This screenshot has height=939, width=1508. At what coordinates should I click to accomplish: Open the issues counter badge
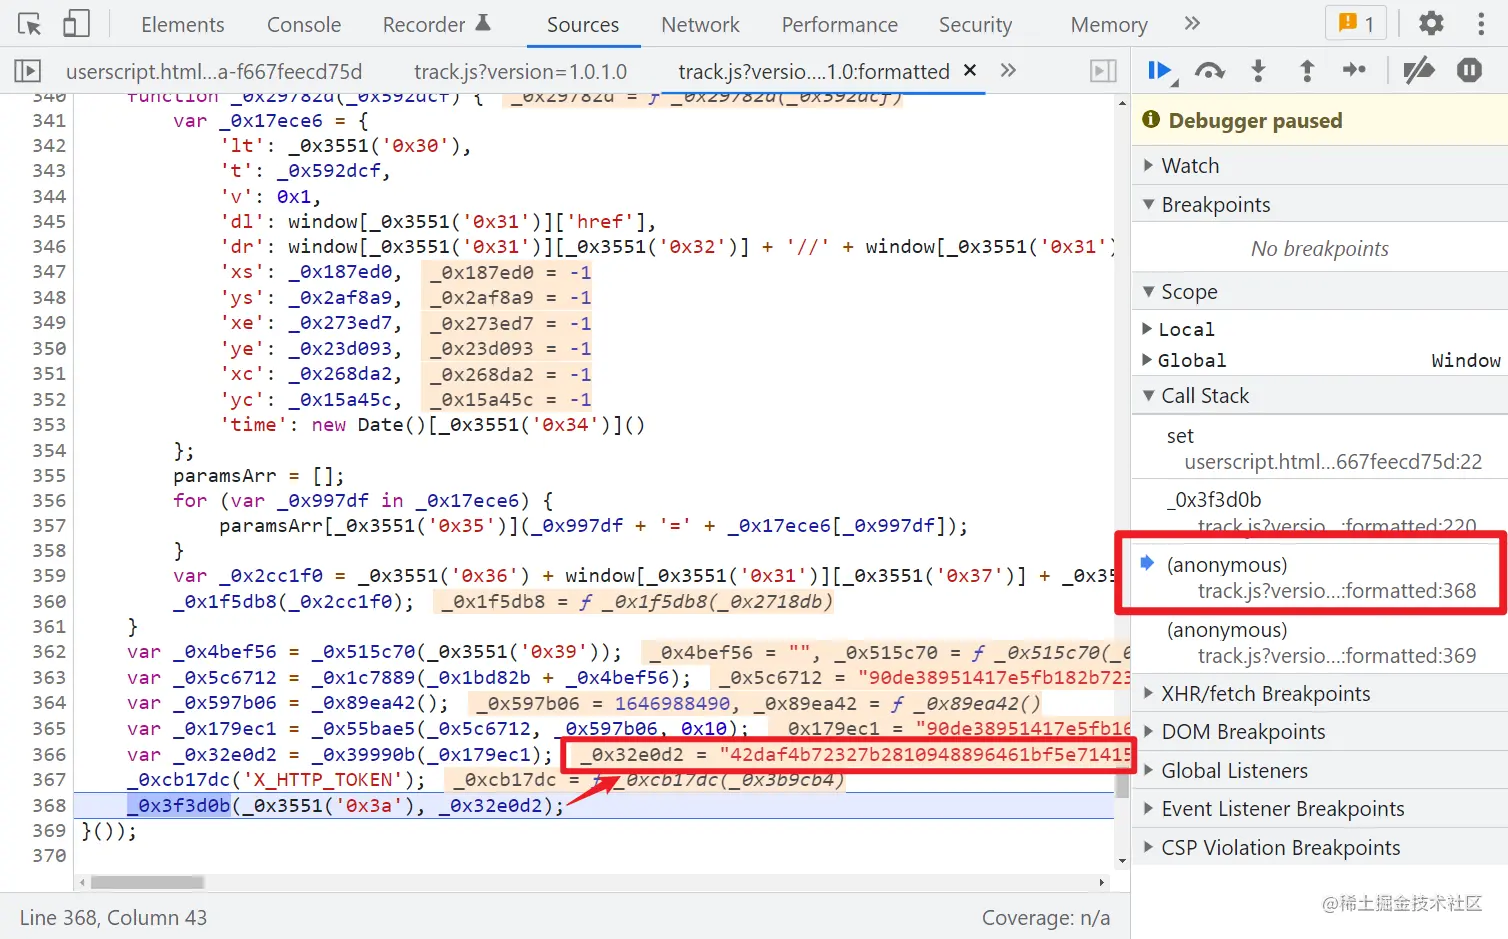(1356, 23)
